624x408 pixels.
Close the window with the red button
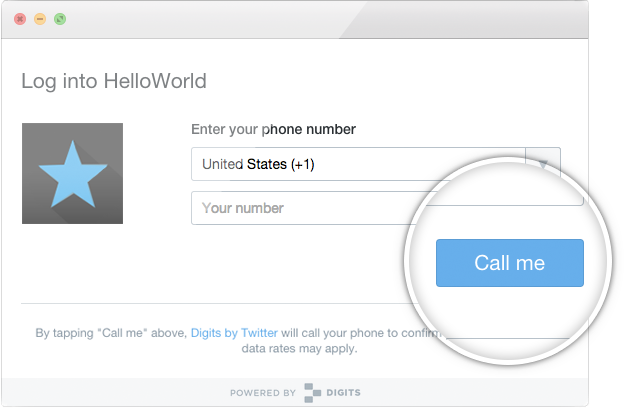coord(20,19)
